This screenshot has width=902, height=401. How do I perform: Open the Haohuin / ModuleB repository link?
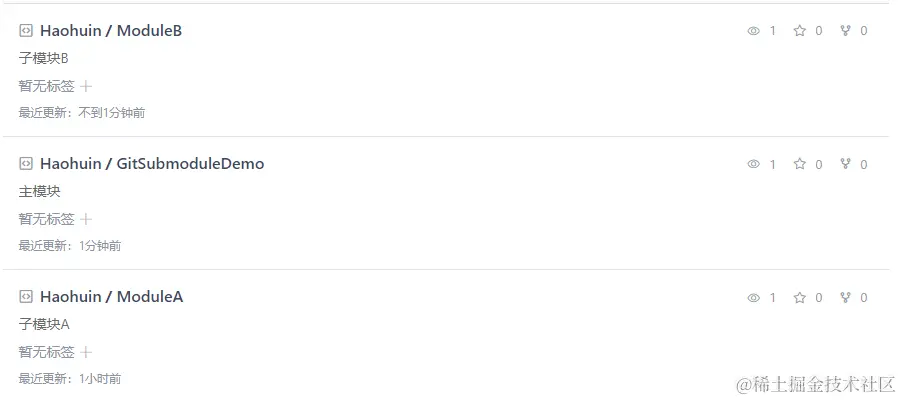point(111,30)
